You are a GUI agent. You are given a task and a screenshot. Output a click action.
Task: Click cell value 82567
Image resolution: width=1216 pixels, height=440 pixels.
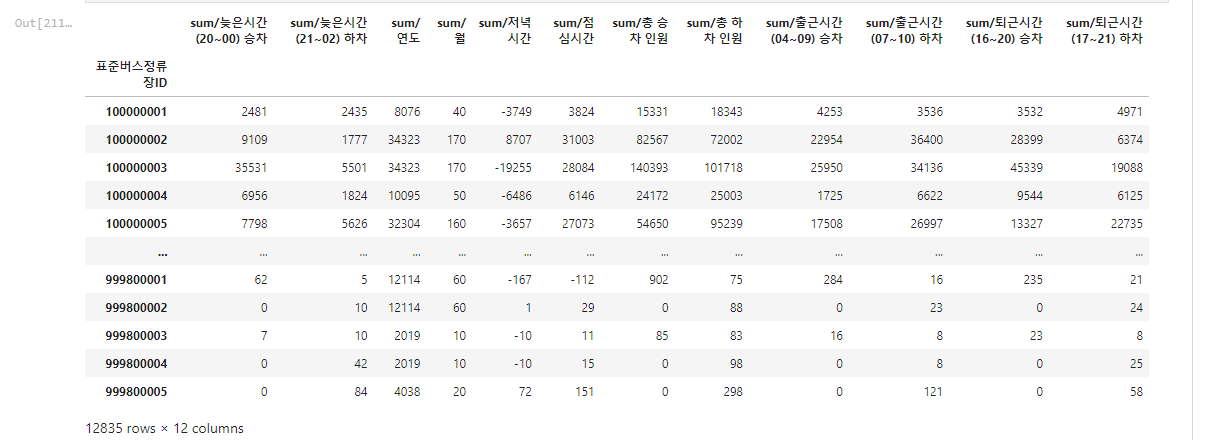tap(652, 139)
